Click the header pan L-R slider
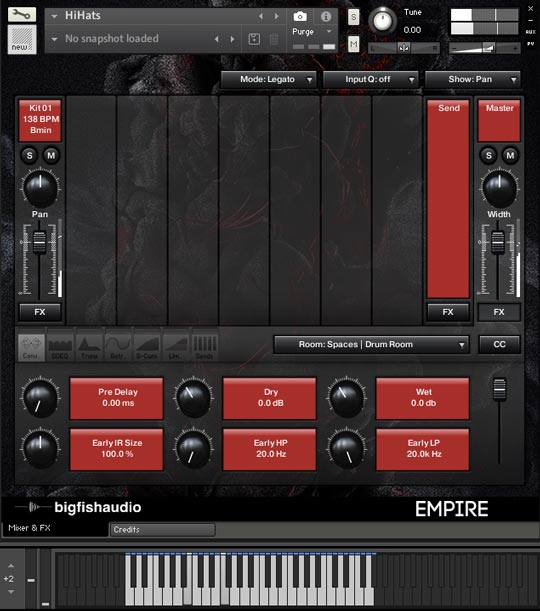540x611 pixels. [x=404, y=48]
